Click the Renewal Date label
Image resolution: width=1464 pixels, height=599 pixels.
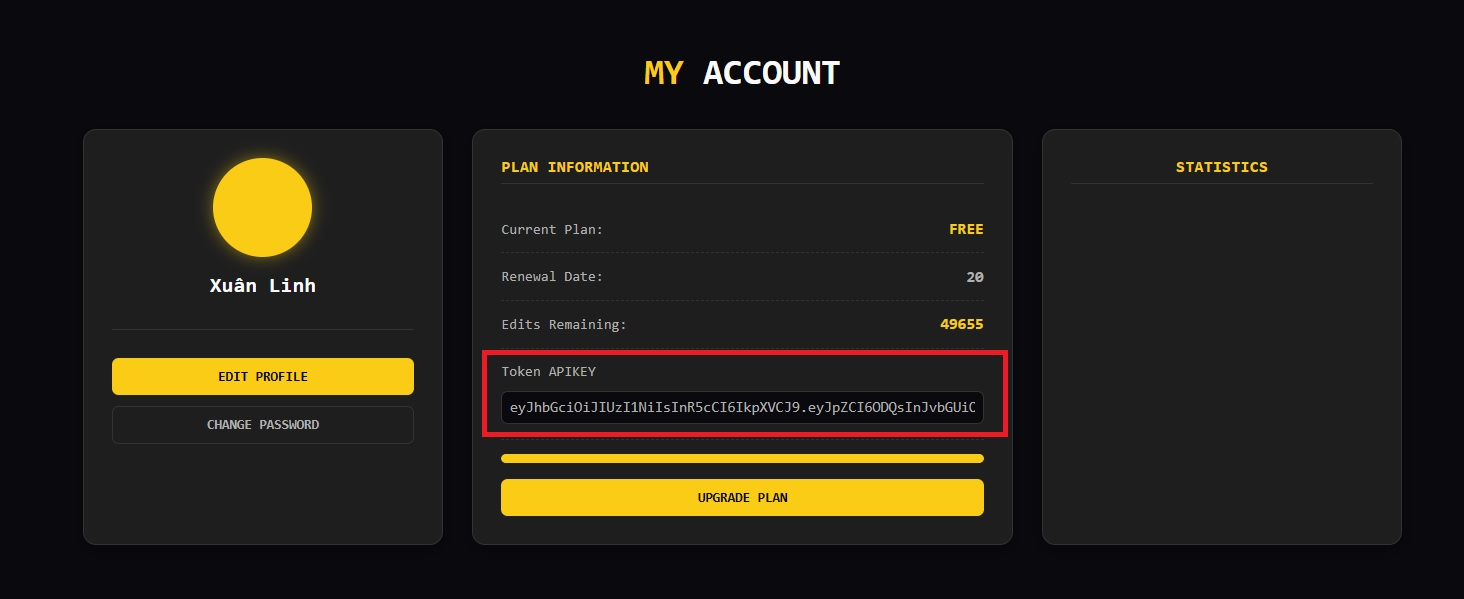click(552, 277)
